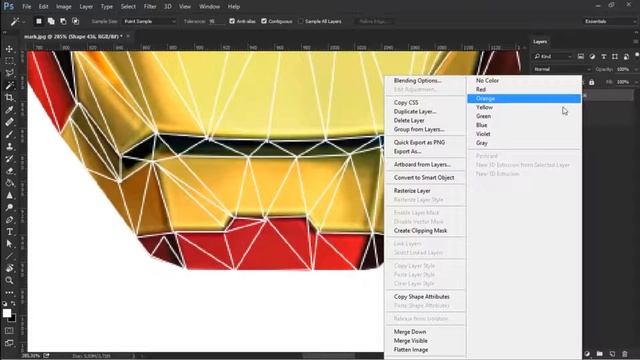
Task: Open the Kind filter dropdown in Layers
Action: click(553, 56)
